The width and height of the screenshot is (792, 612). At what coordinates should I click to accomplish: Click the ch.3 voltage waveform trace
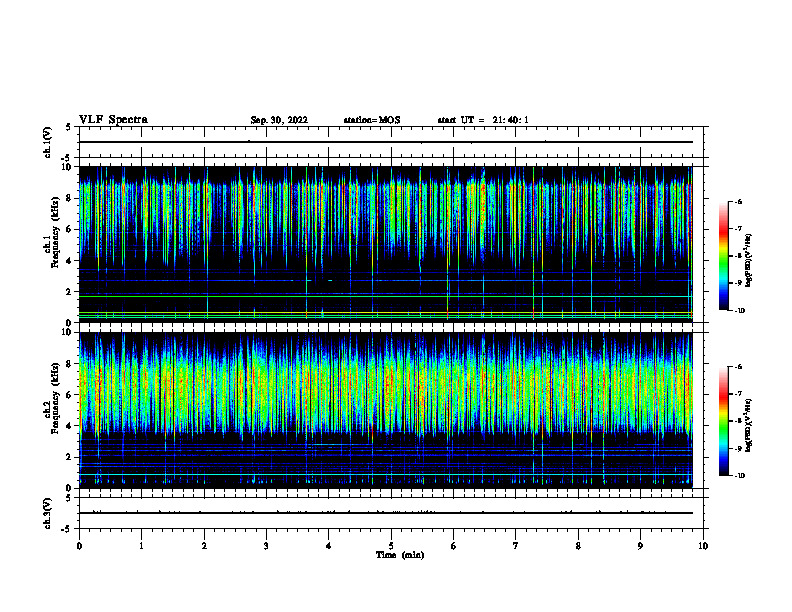pos(385,513)
